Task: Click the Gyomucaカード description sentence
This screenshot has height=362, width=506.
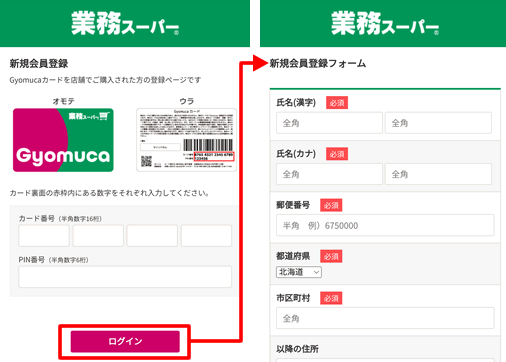Action: pos(105,80)
